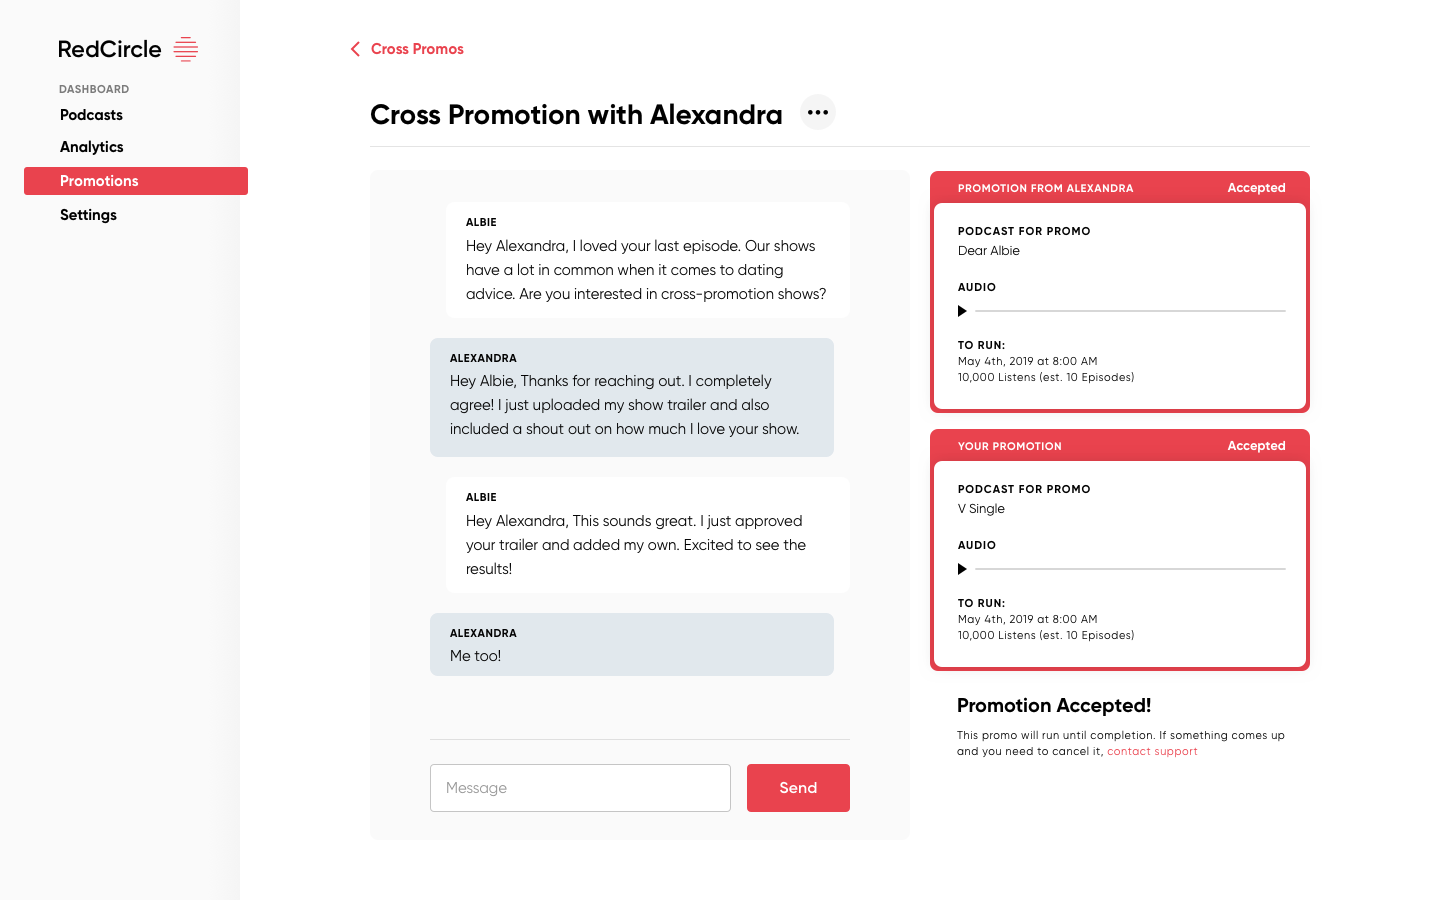
Task: Click Accepted status on Your Promotion
Action: [x=1256, y=446]
